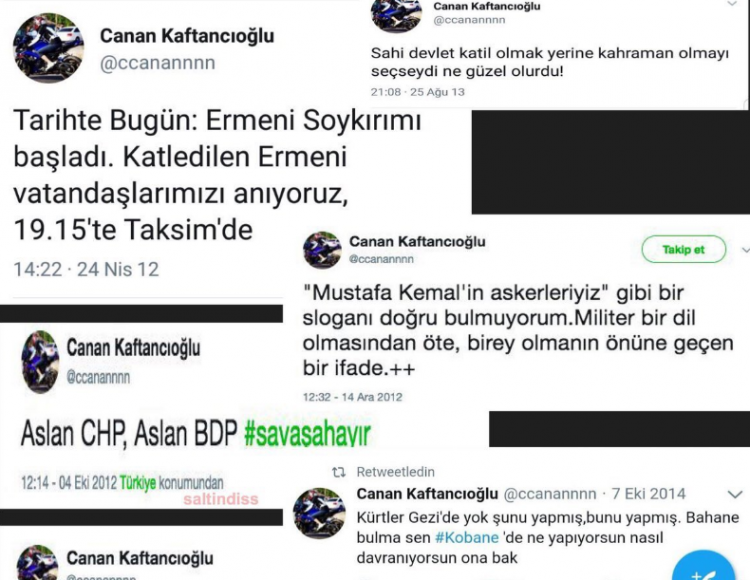750x580 pixels.
Task: Expand the chevron on the Sahi devlet tweet
Action: point(732,4)
